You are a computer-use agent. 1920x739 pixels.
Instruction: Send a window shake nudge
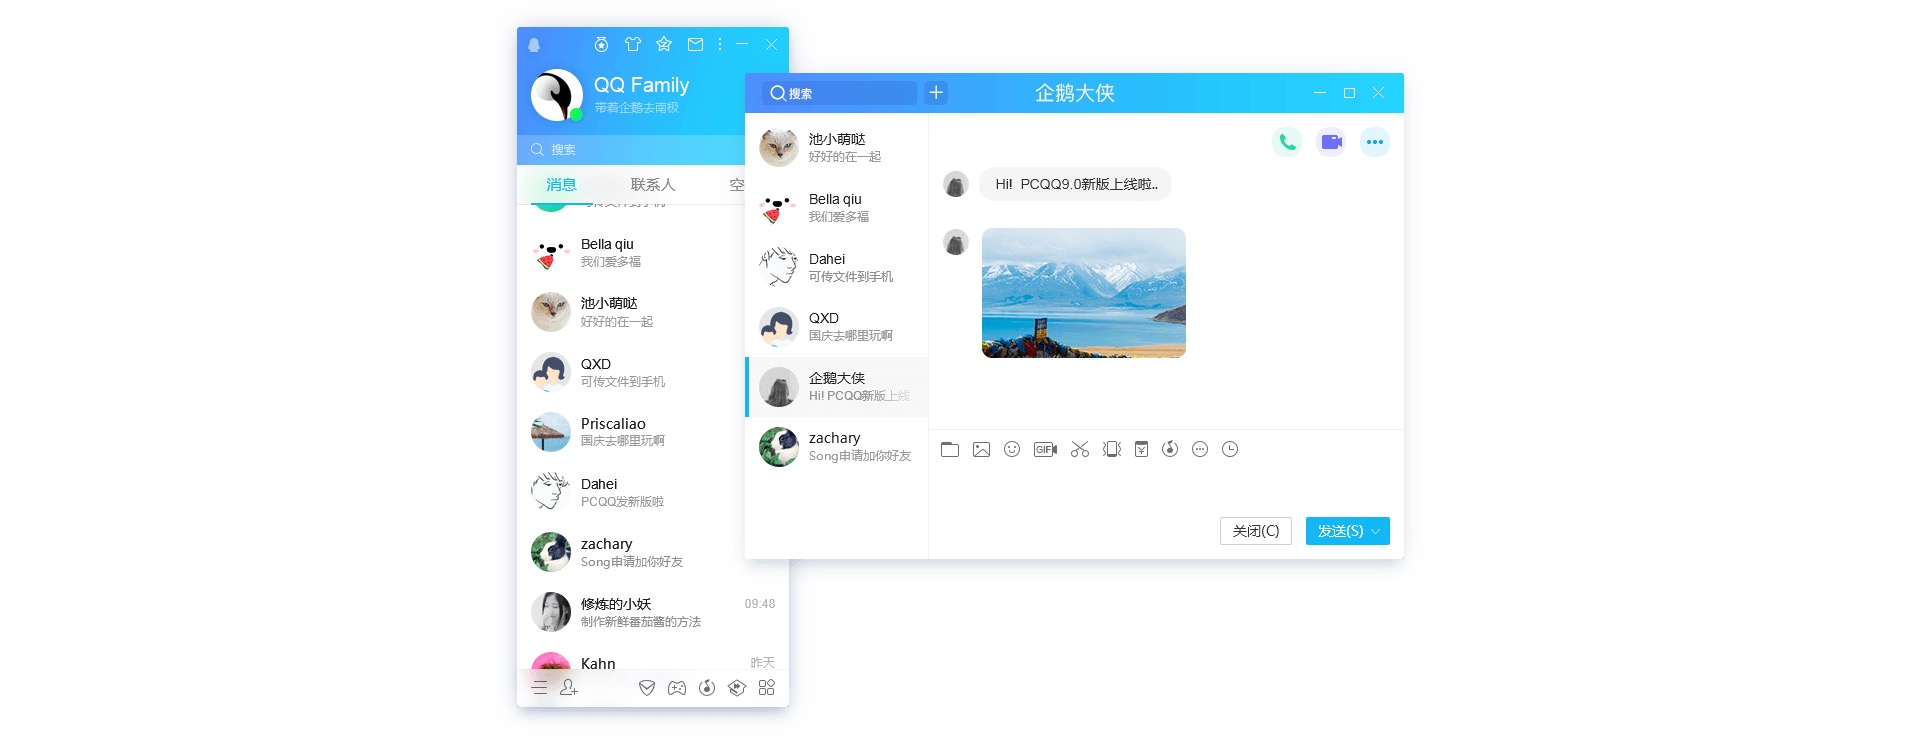[x=1112, y=450]
